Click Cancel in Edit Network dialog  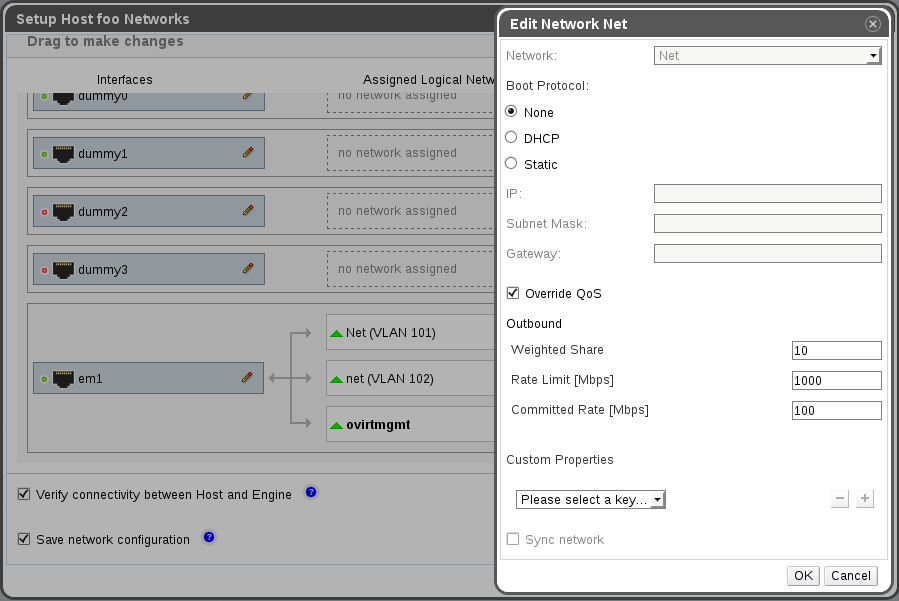[x=851, y=576]
